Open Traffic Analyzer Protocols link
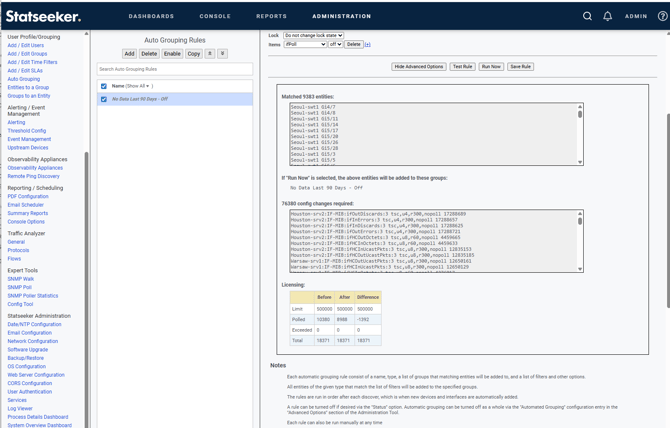The image size is (670, 428). tap(18, 250)
